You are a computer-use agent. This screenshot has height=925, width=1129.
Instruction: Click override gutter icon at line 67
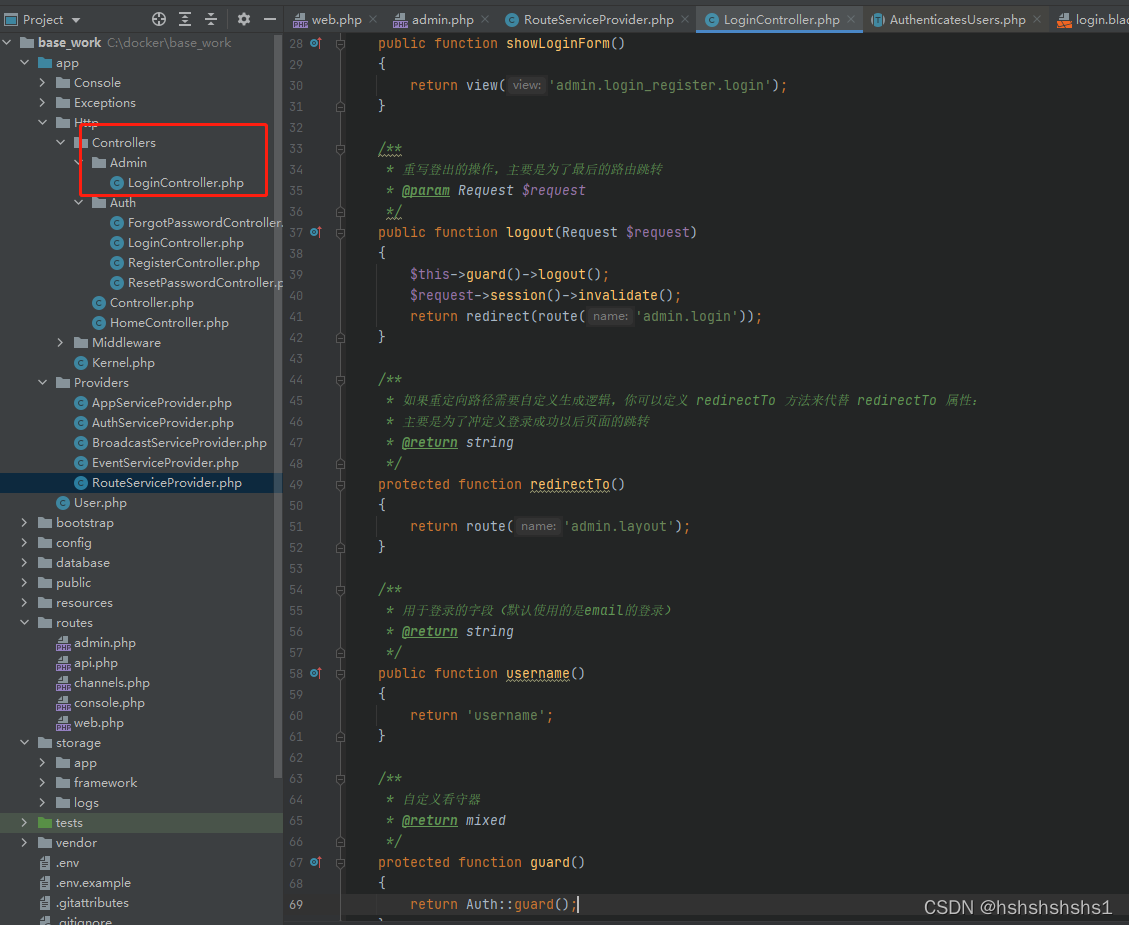[316, 862]
